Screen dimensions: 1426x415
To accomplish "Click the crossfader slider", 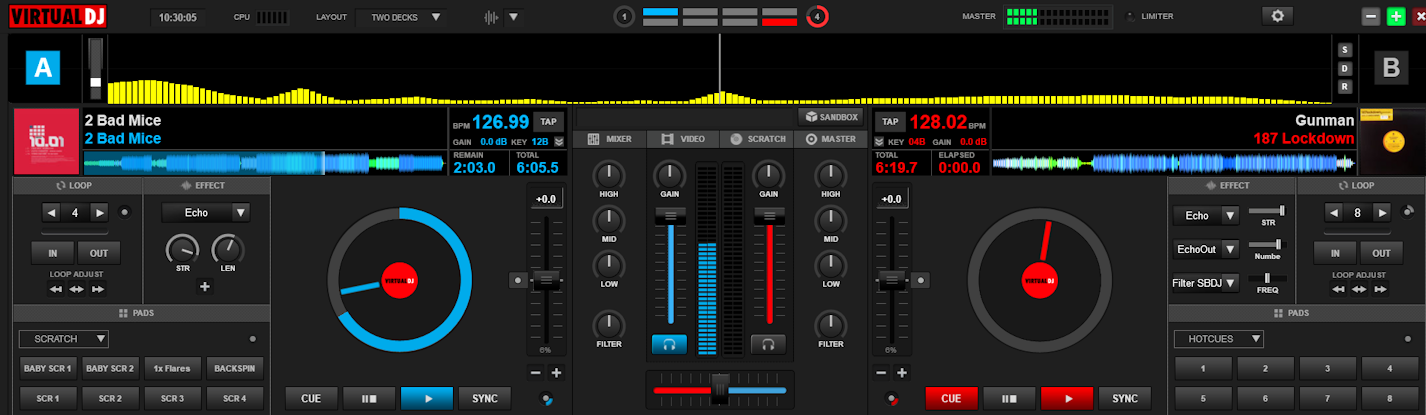I will [x=720, y=389].
